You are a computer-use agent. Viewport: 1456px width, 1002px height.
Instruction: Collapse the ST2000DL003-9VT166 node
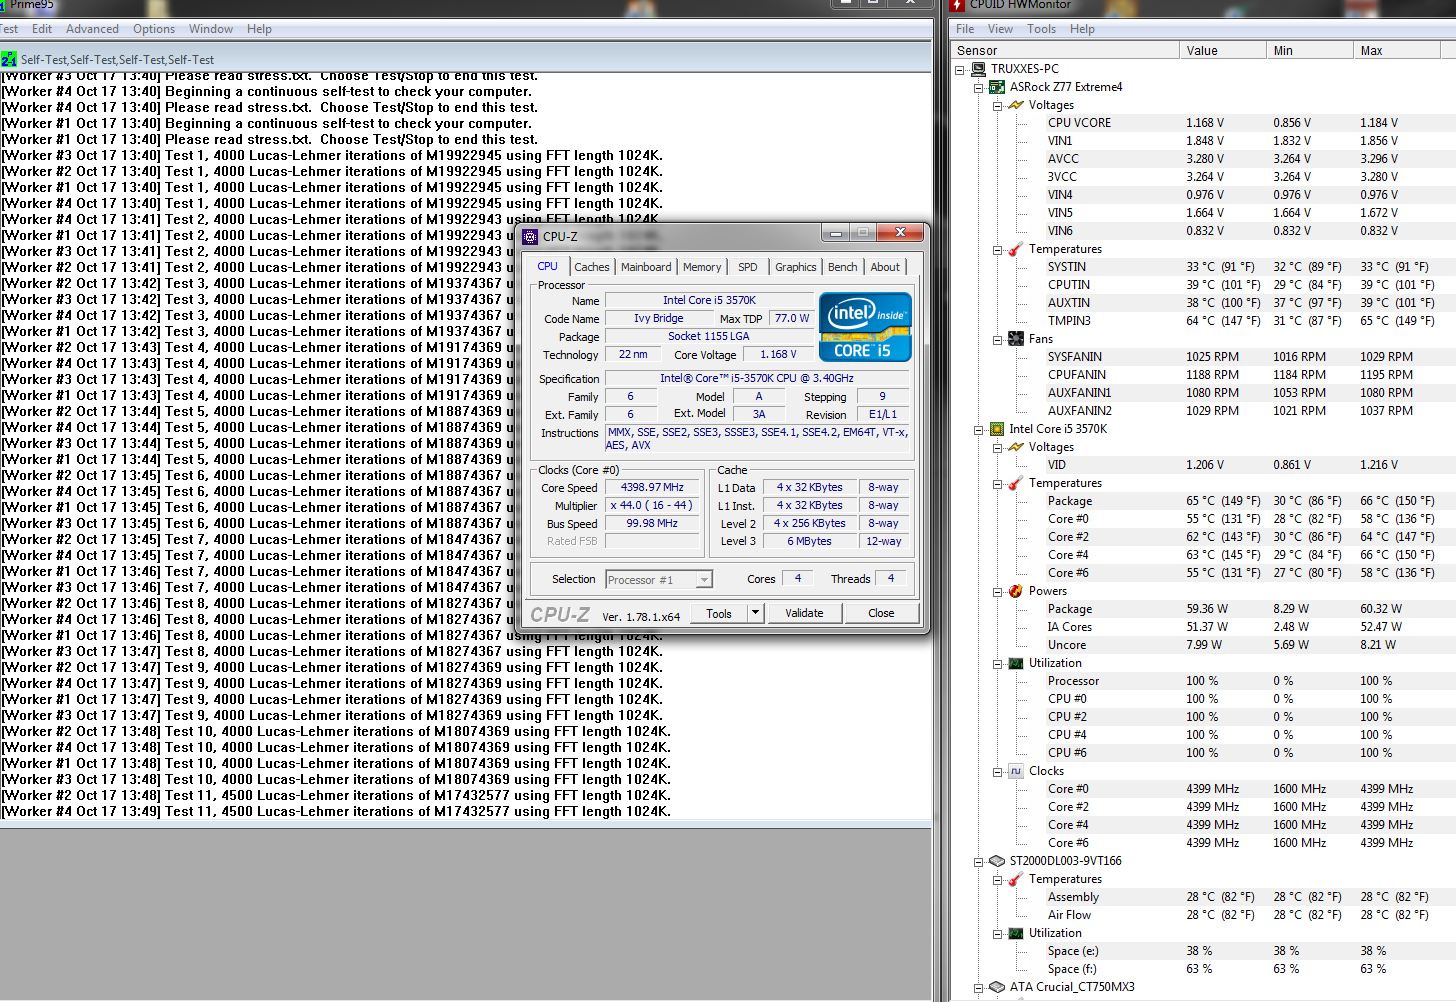[979, 862]
